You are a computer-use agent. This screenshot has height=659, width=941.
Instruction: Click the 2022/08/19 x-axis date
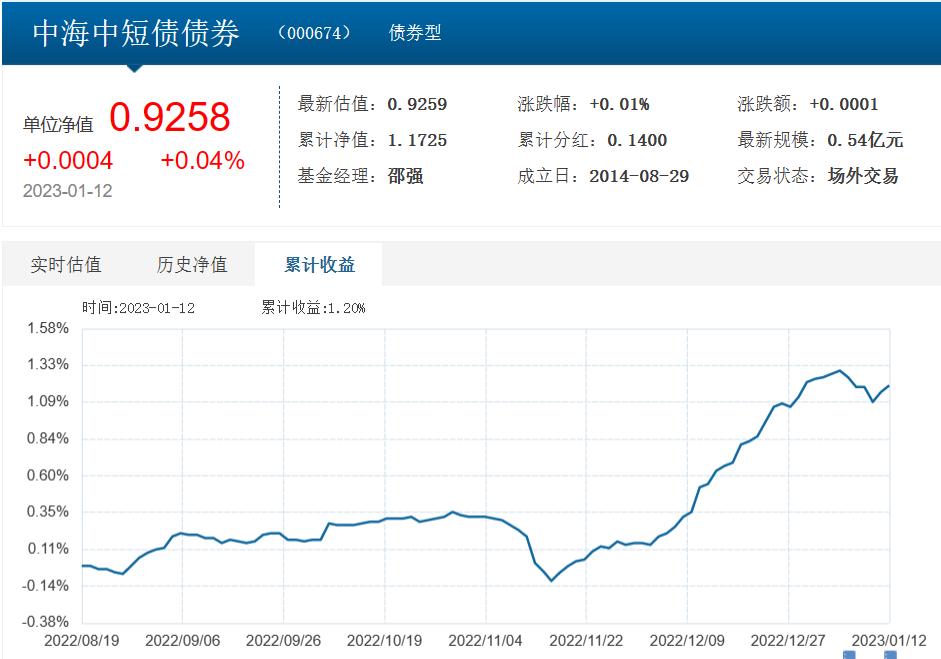click(x=82, y=640)
